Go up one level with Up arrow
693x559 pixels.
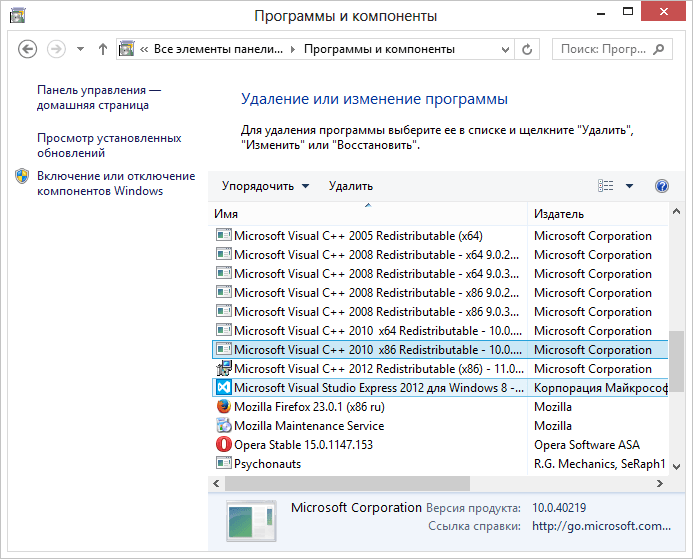point(103,49)
